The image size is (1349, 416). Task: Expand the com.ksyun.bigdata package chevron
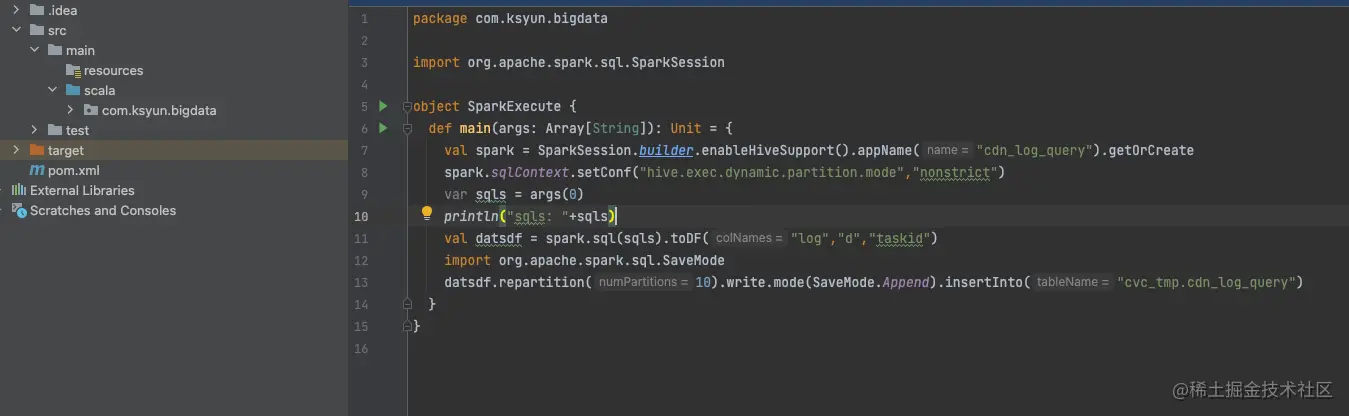[x=70, y=110]
